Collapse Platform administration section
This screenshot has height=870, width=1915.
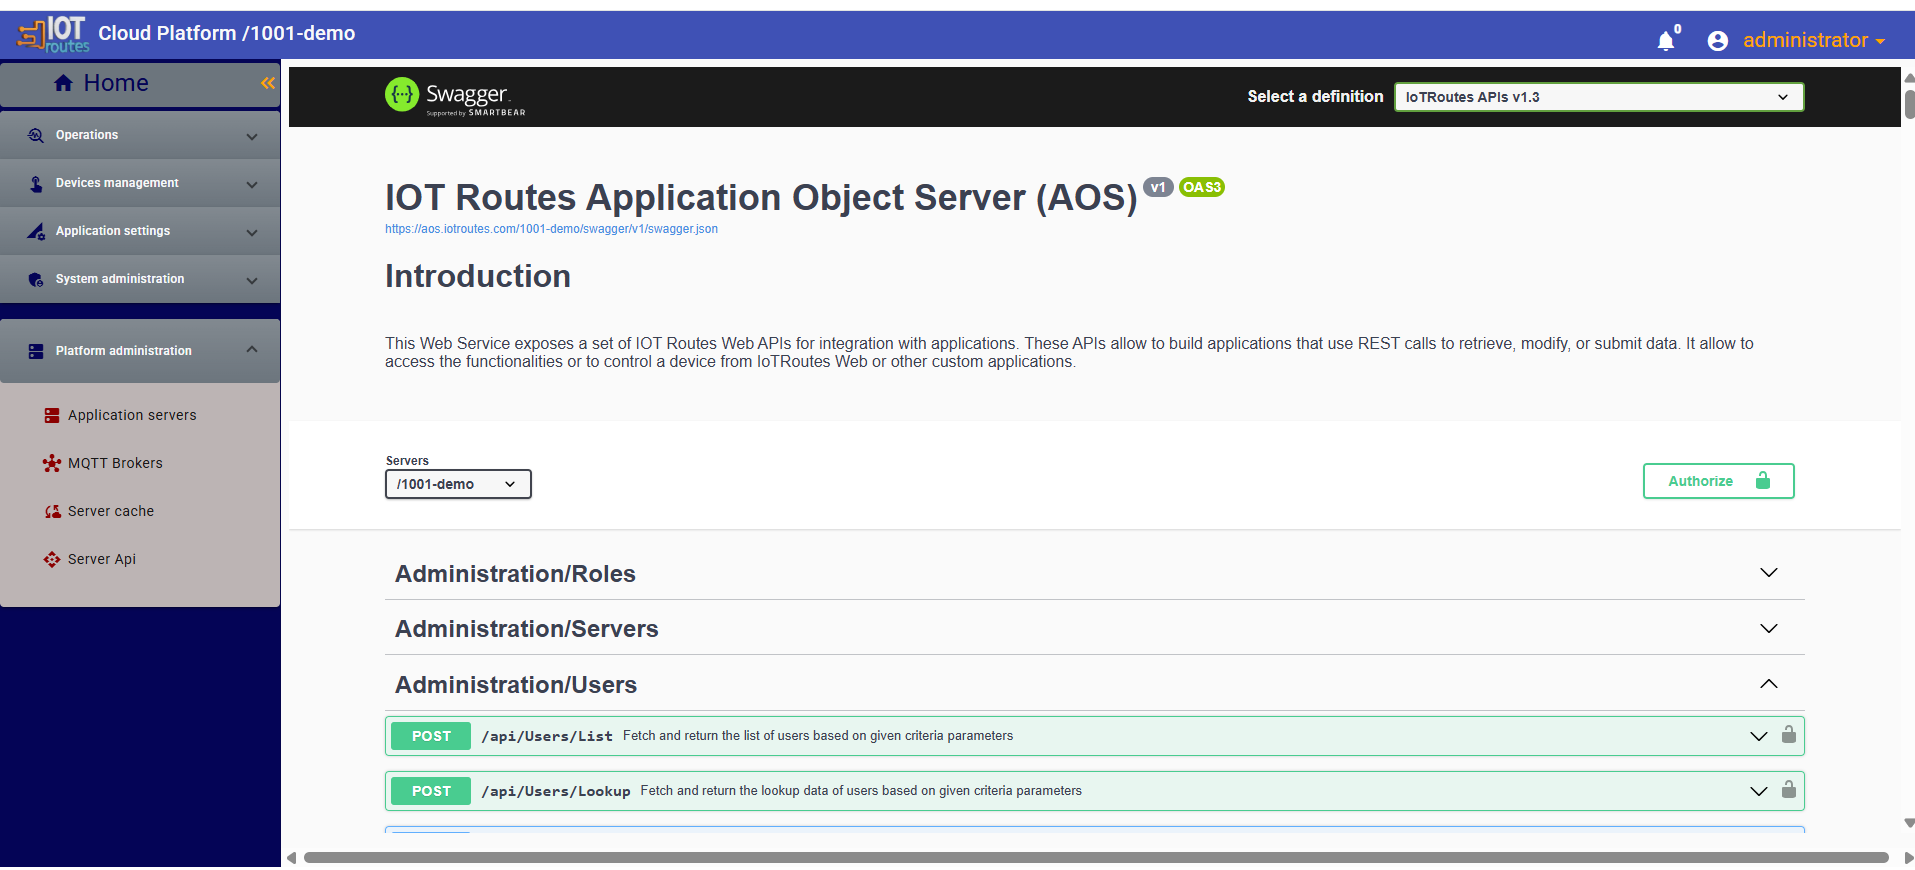140,351
